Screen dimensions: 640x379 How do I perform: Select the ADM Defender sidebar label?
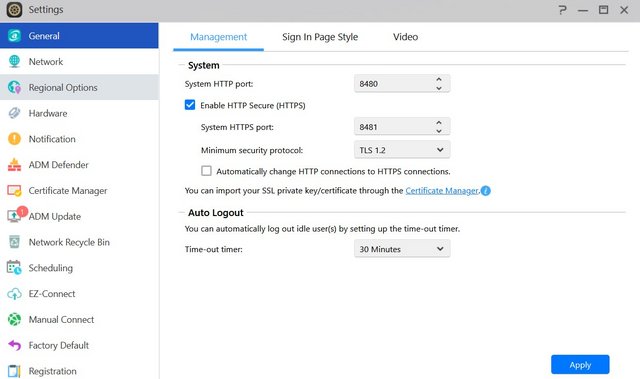click(58, 165)
